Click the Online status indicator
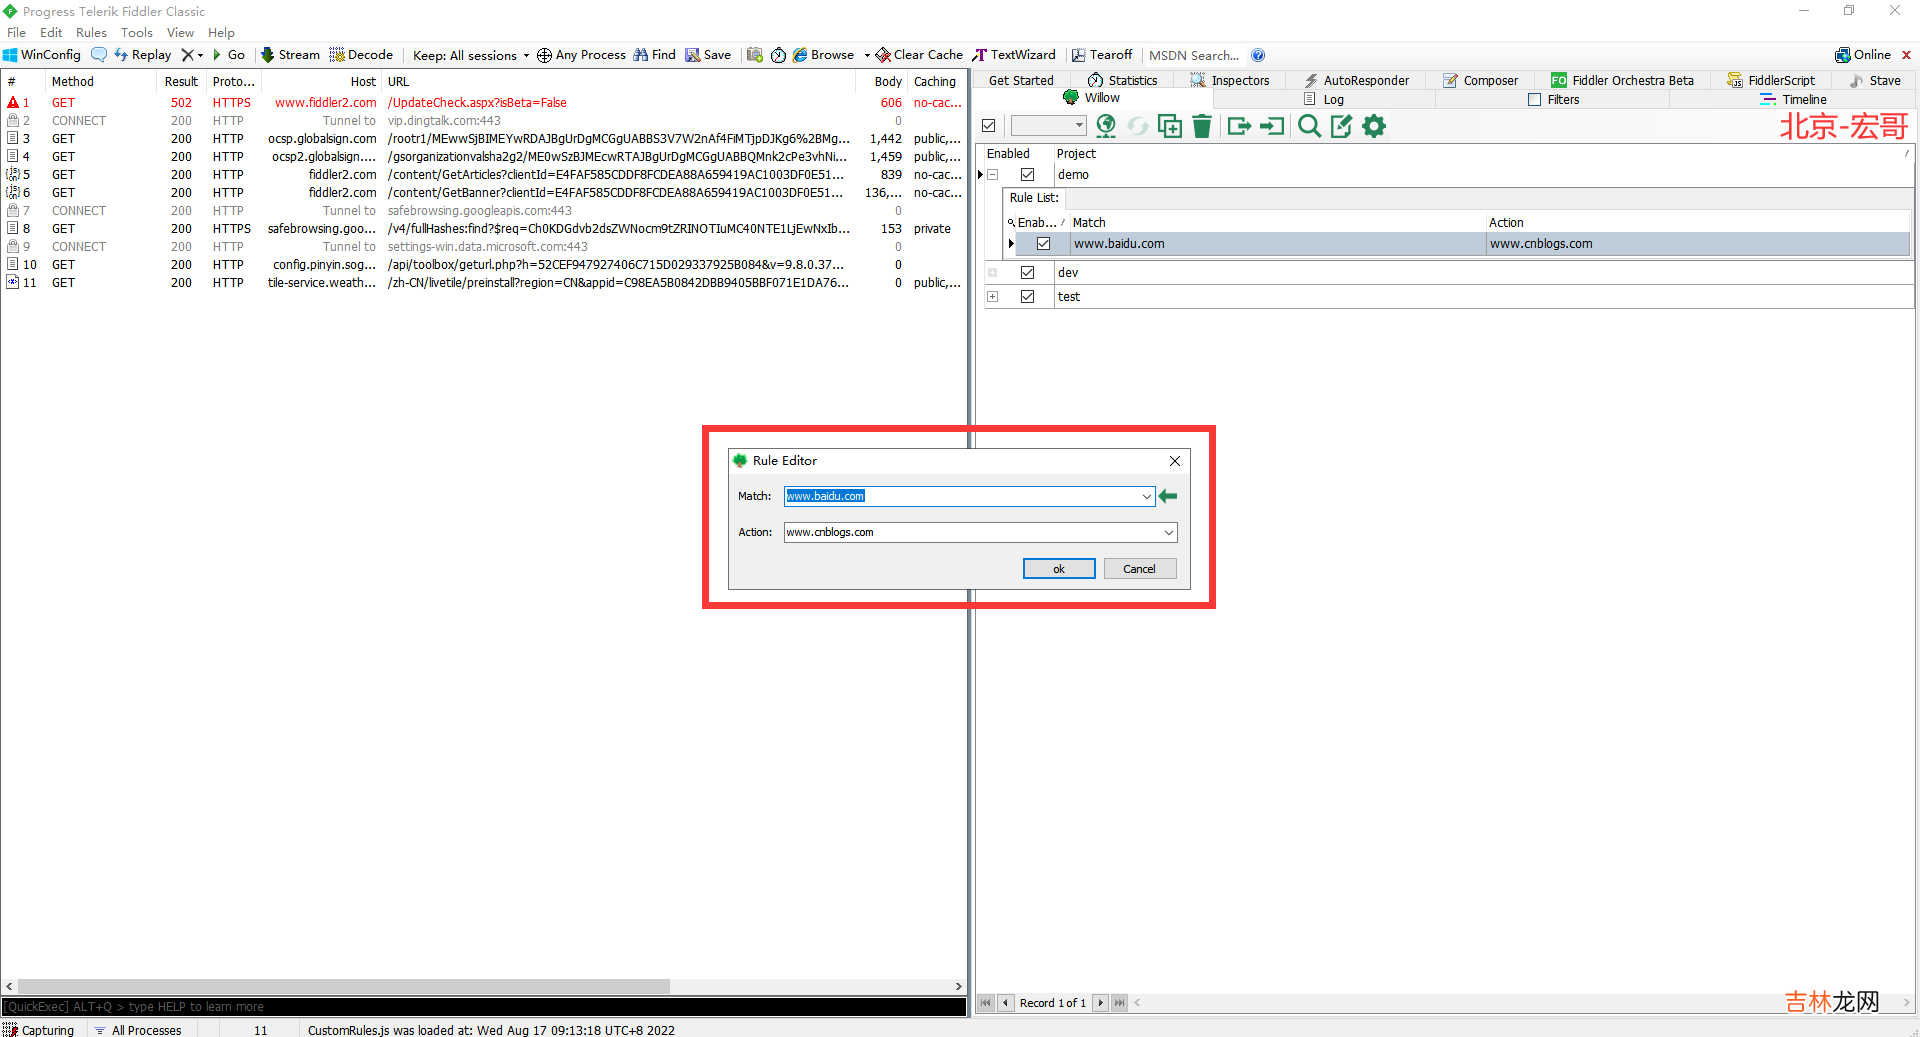The image size is (1920, 1037). (x=1863, y=55)
